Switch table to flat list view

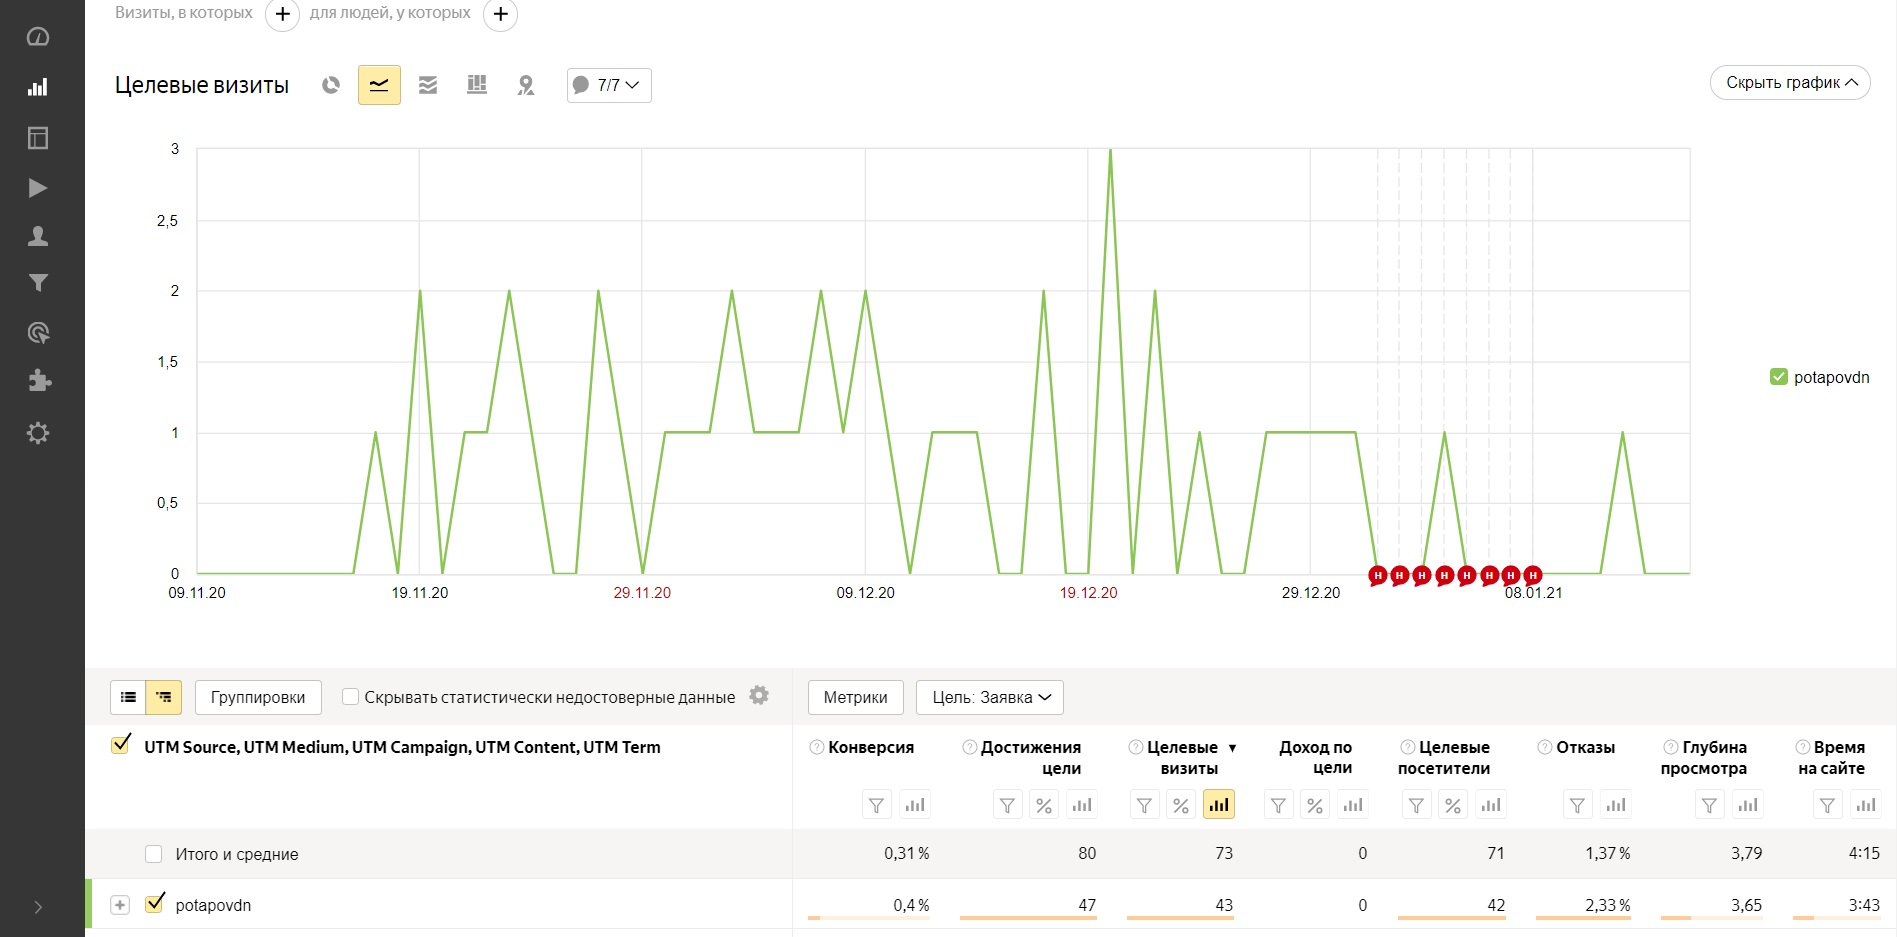[129, 697]
